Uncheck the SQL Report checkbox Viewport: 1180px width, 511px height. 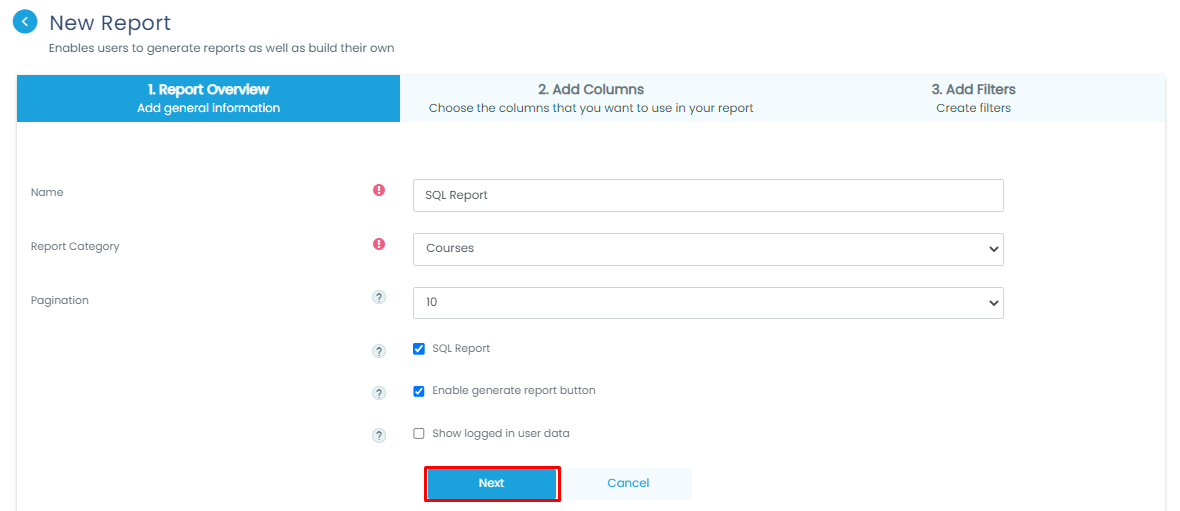click(x=419, y=349)
